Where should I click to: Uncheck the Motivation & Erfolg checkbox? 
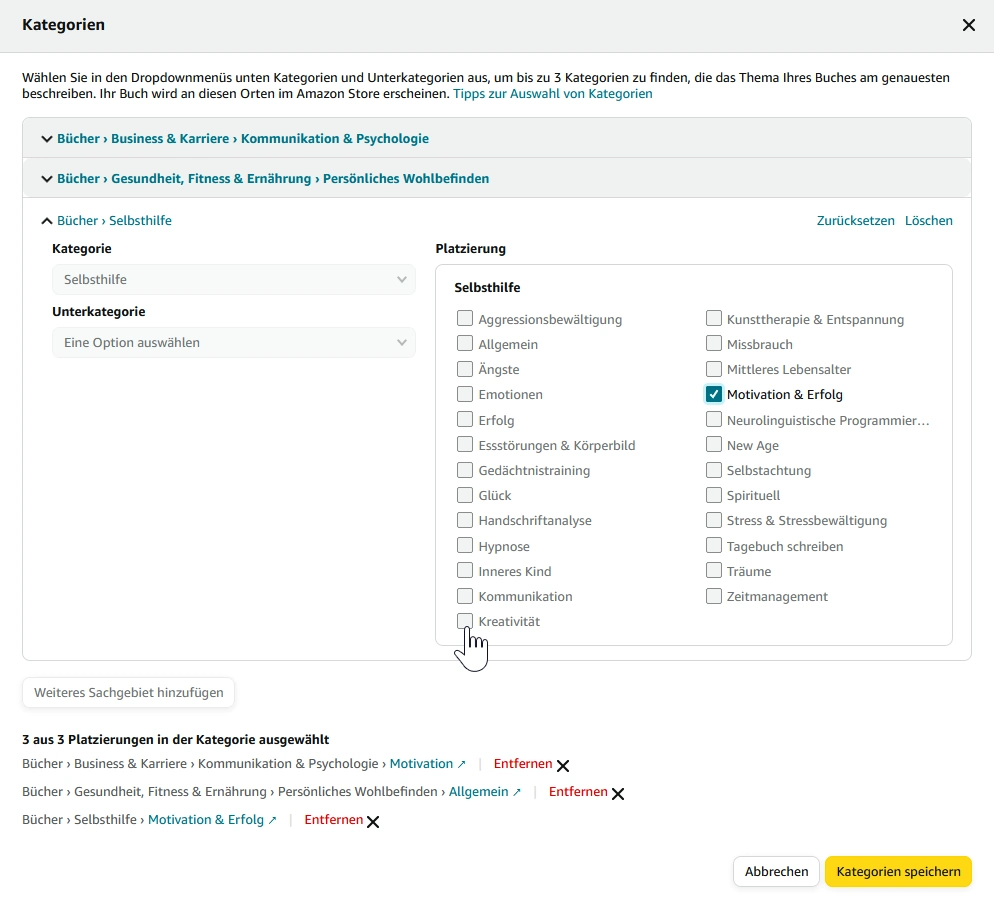coord(714,395)
